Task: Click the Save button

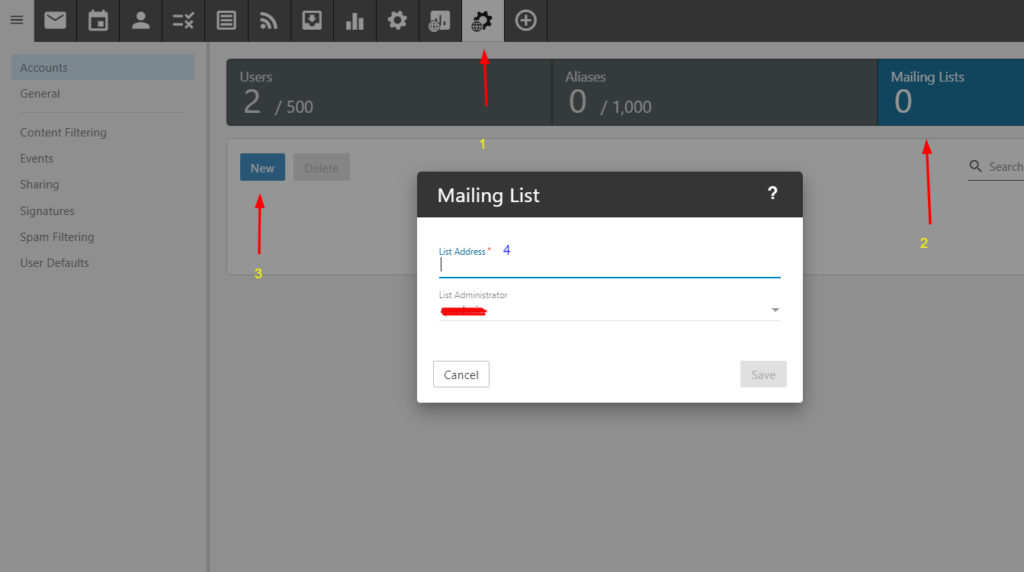Action: [763, 374]
